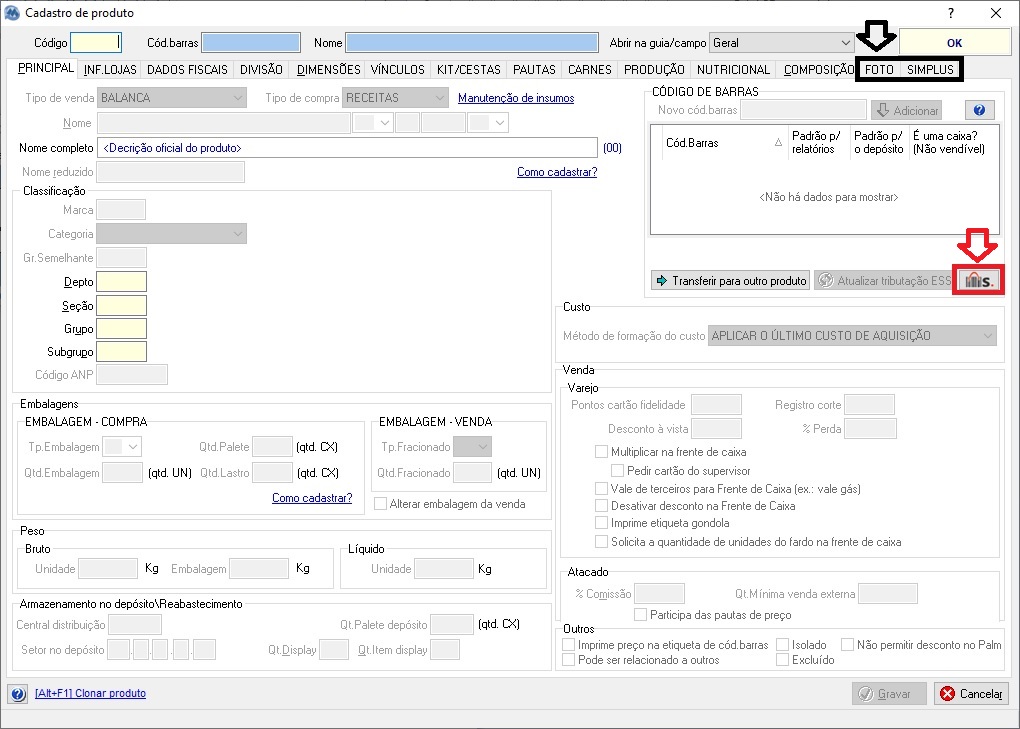1020x729 pixels.
Task: Enable Imprime preço na etiqueta de cód.barras
Action: pyautogui.click(x=569, y=644)
